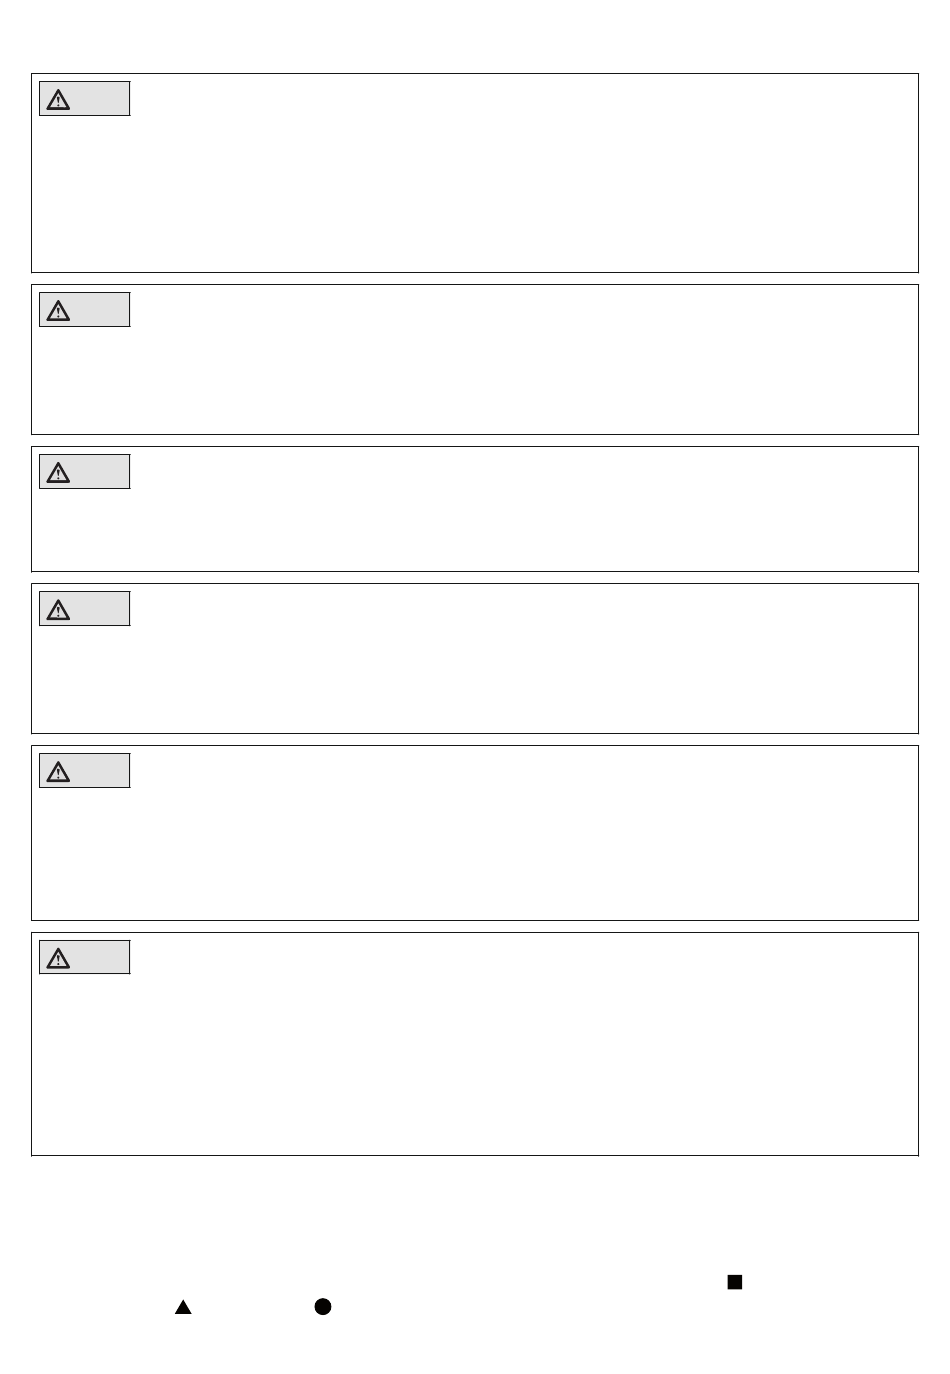Click the gray label area of sixth warning
The width and height of the screenshot is (950, 1374).
click(85, 958)
